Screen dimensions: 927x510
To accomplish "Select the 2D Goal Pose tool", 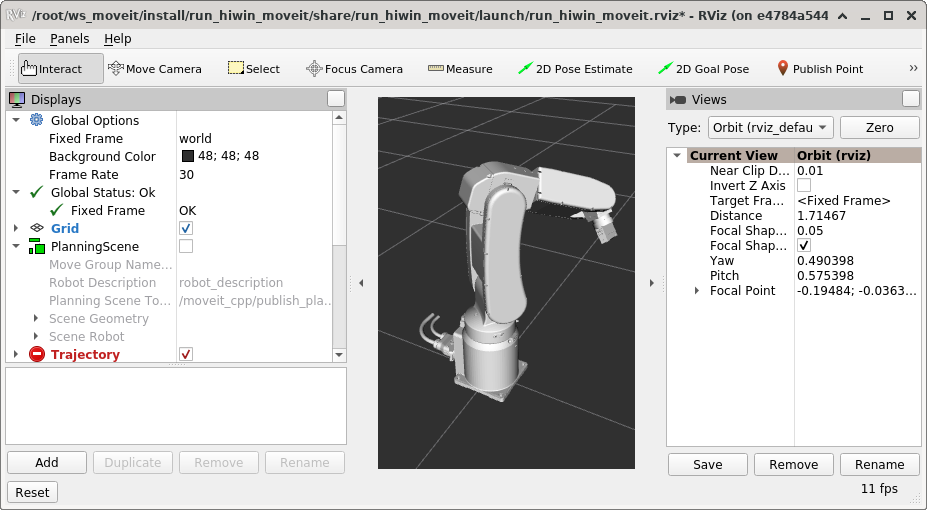I will click(x=703, y=69).
